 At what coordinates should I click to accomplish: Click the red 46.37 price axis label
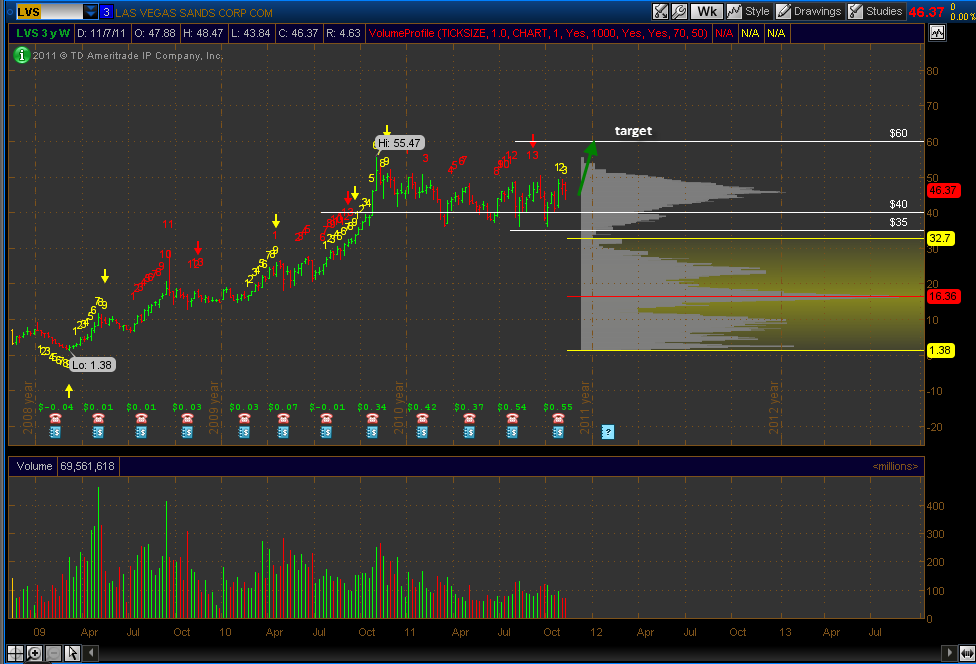point(942,190)
